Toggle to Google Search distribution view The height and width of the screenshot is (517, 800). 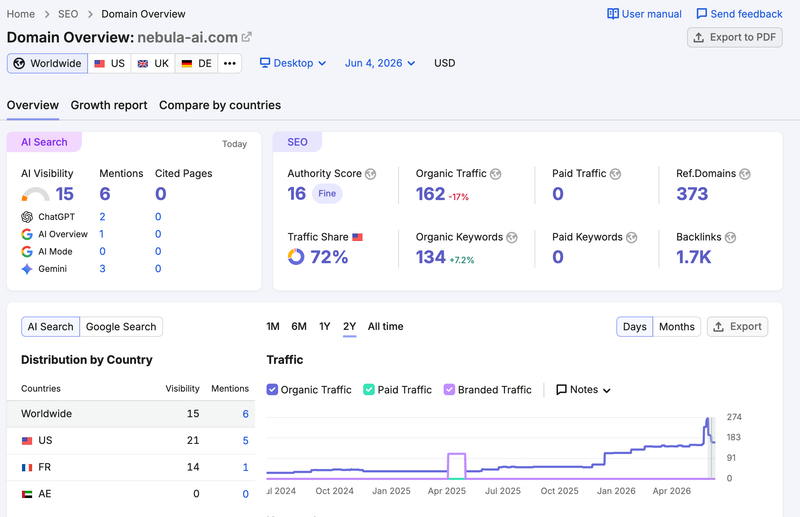point(121,327)
